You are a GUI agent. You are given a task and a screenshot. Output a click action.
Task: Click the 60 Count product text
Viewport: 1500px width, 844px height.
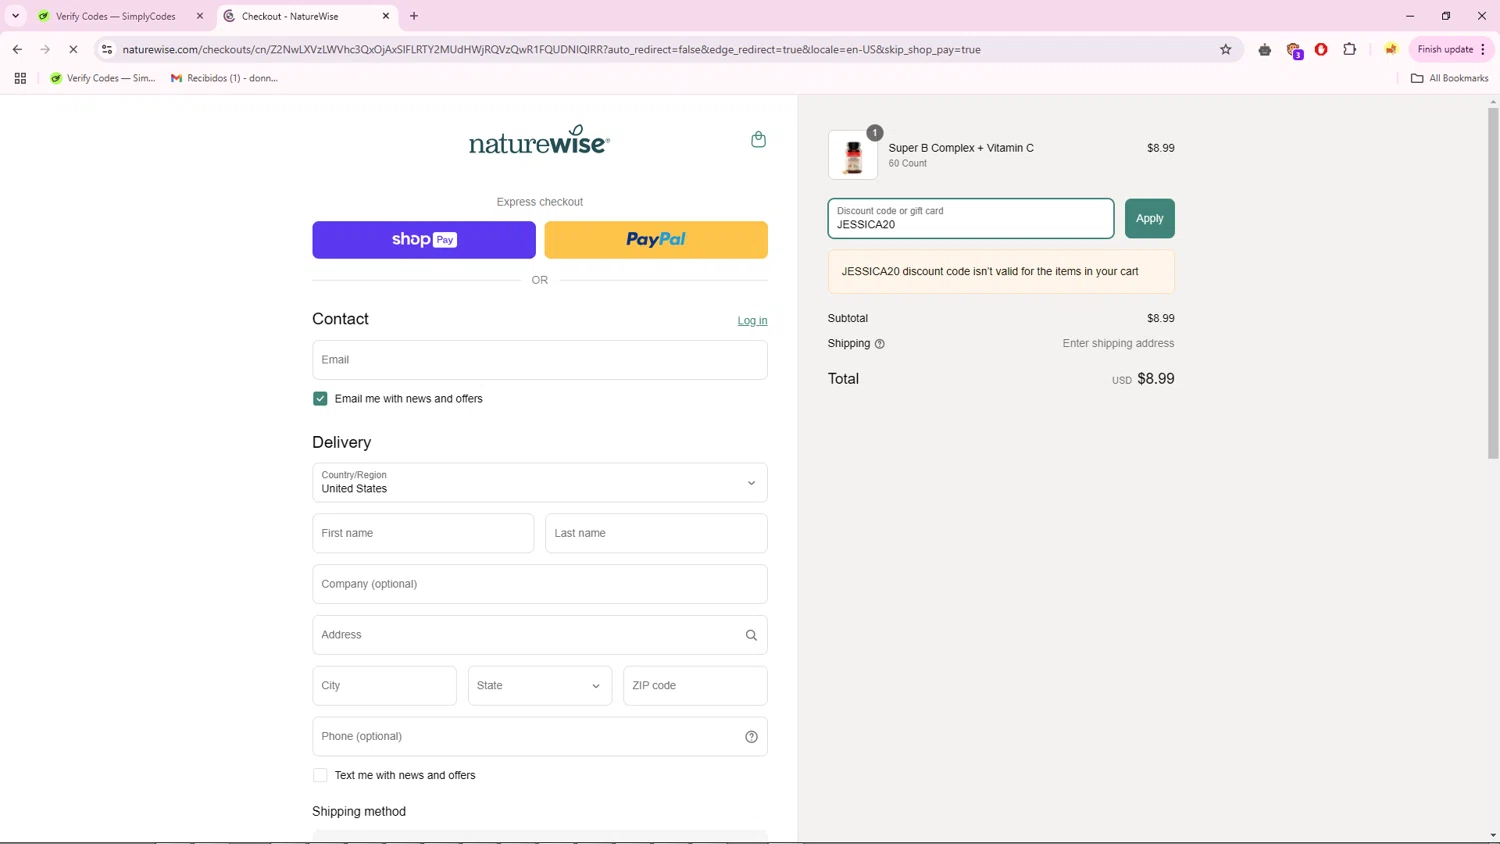tap(908, 164)
